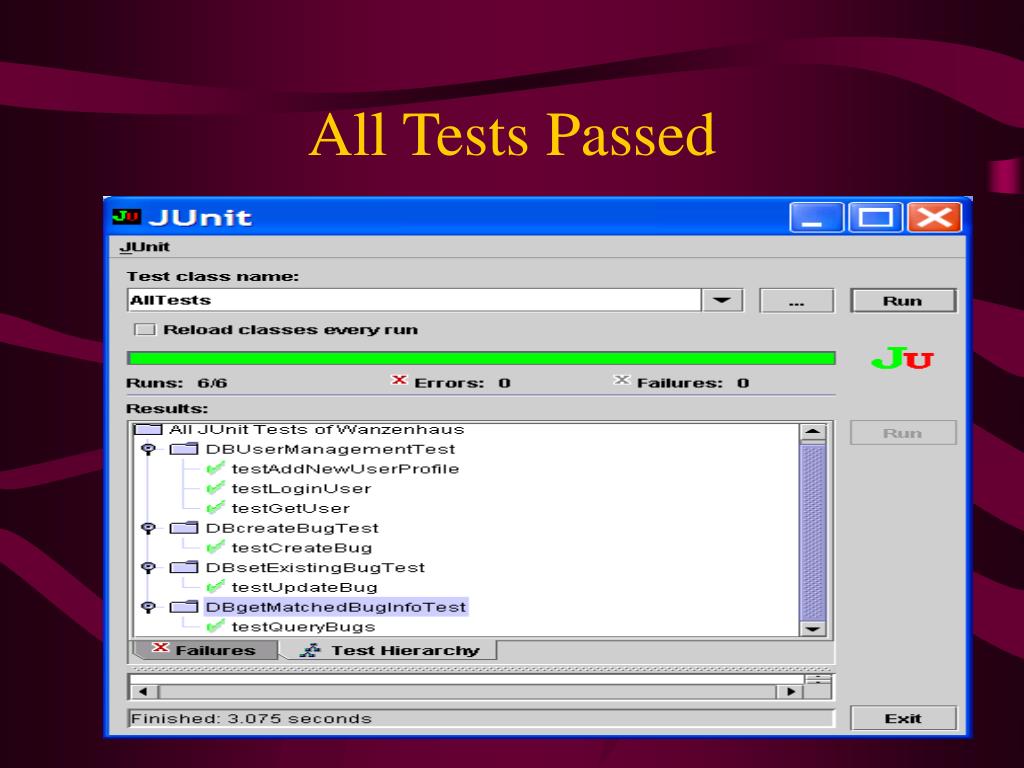Click the DBcreateBugTest folder icon
Image resolution: width=1024 pixels, height=768 pixels.
pos(184,528)
